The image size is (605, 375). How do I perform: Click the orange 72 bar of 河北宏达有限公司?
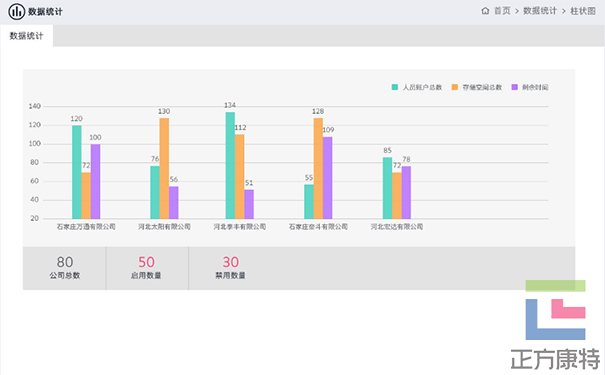397,196
